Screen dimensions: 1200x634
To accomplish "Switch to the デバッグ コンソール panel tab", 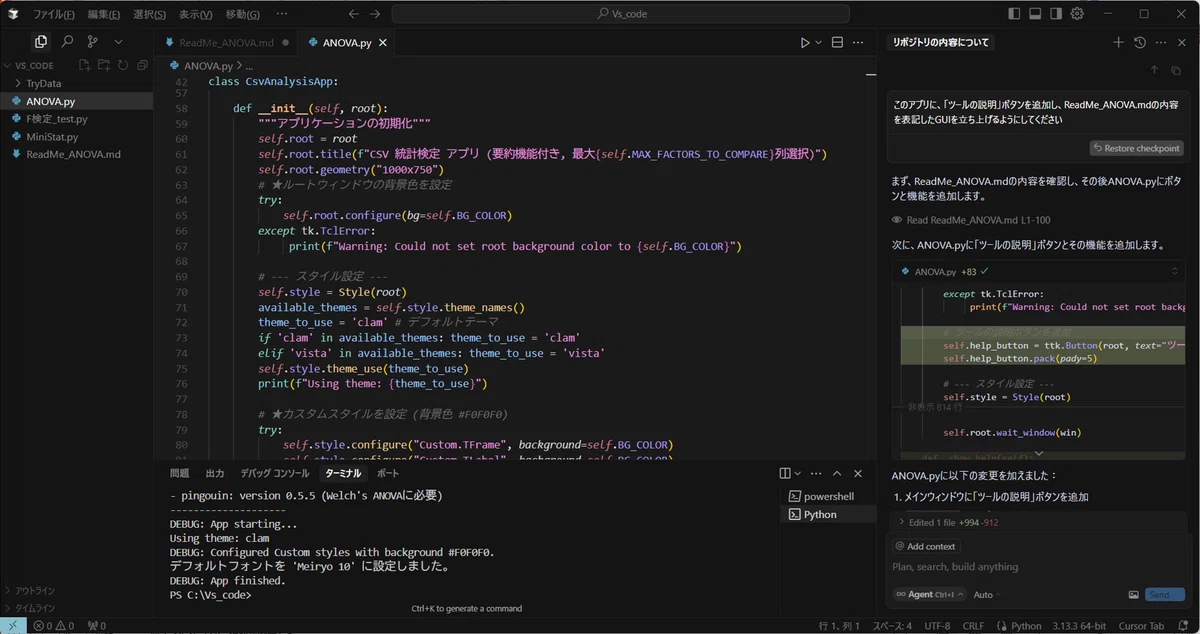I will [x=275, y=473].
